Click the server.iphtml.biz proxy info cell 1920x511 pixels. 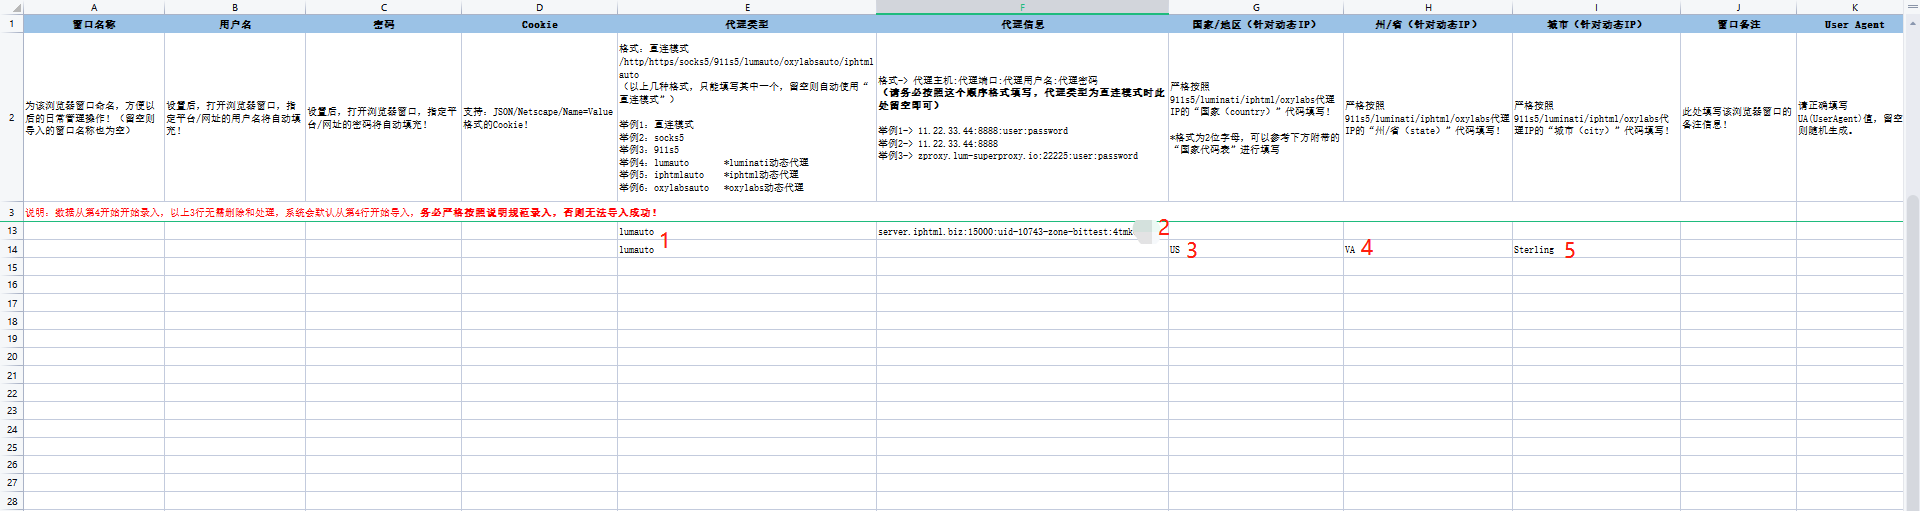coord(1005,232)
